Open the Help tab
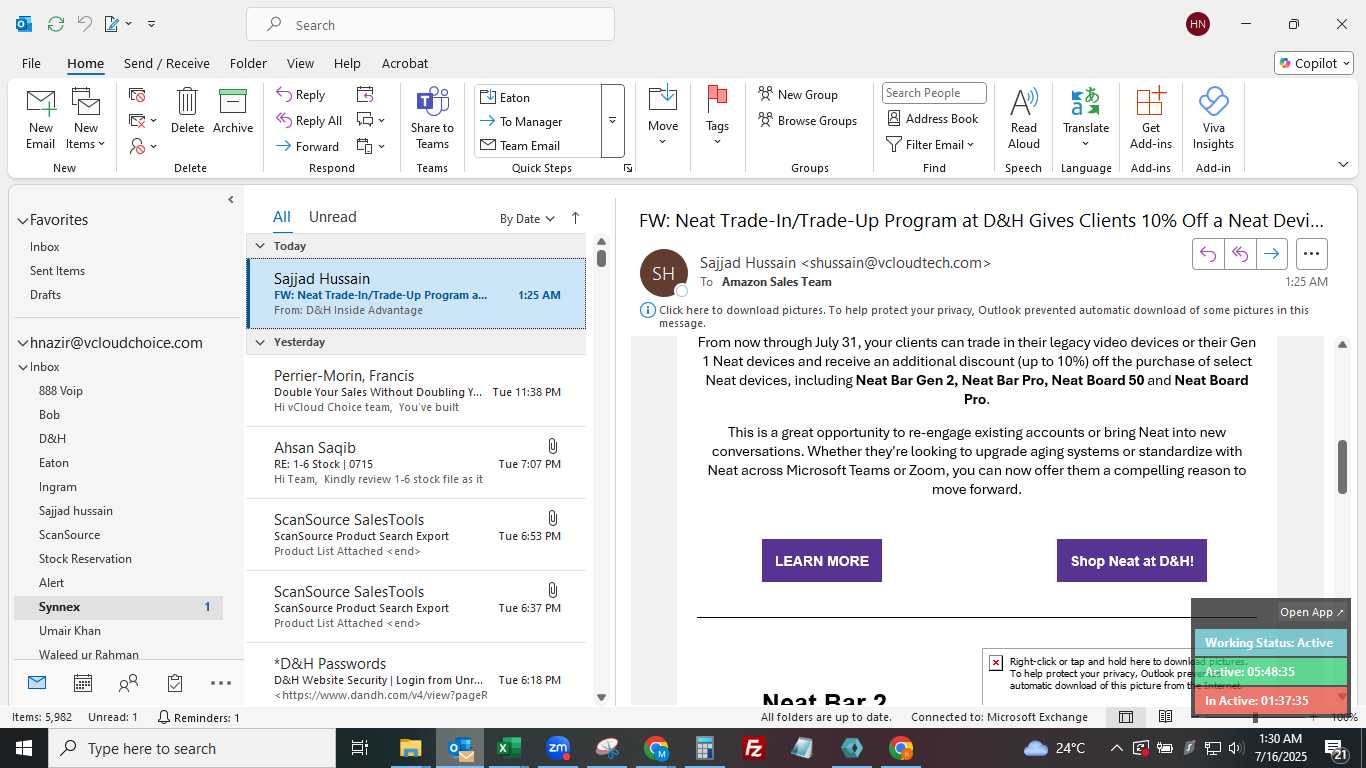The height and width of the screenshot is (768, 1366). (x=347, y=63)
